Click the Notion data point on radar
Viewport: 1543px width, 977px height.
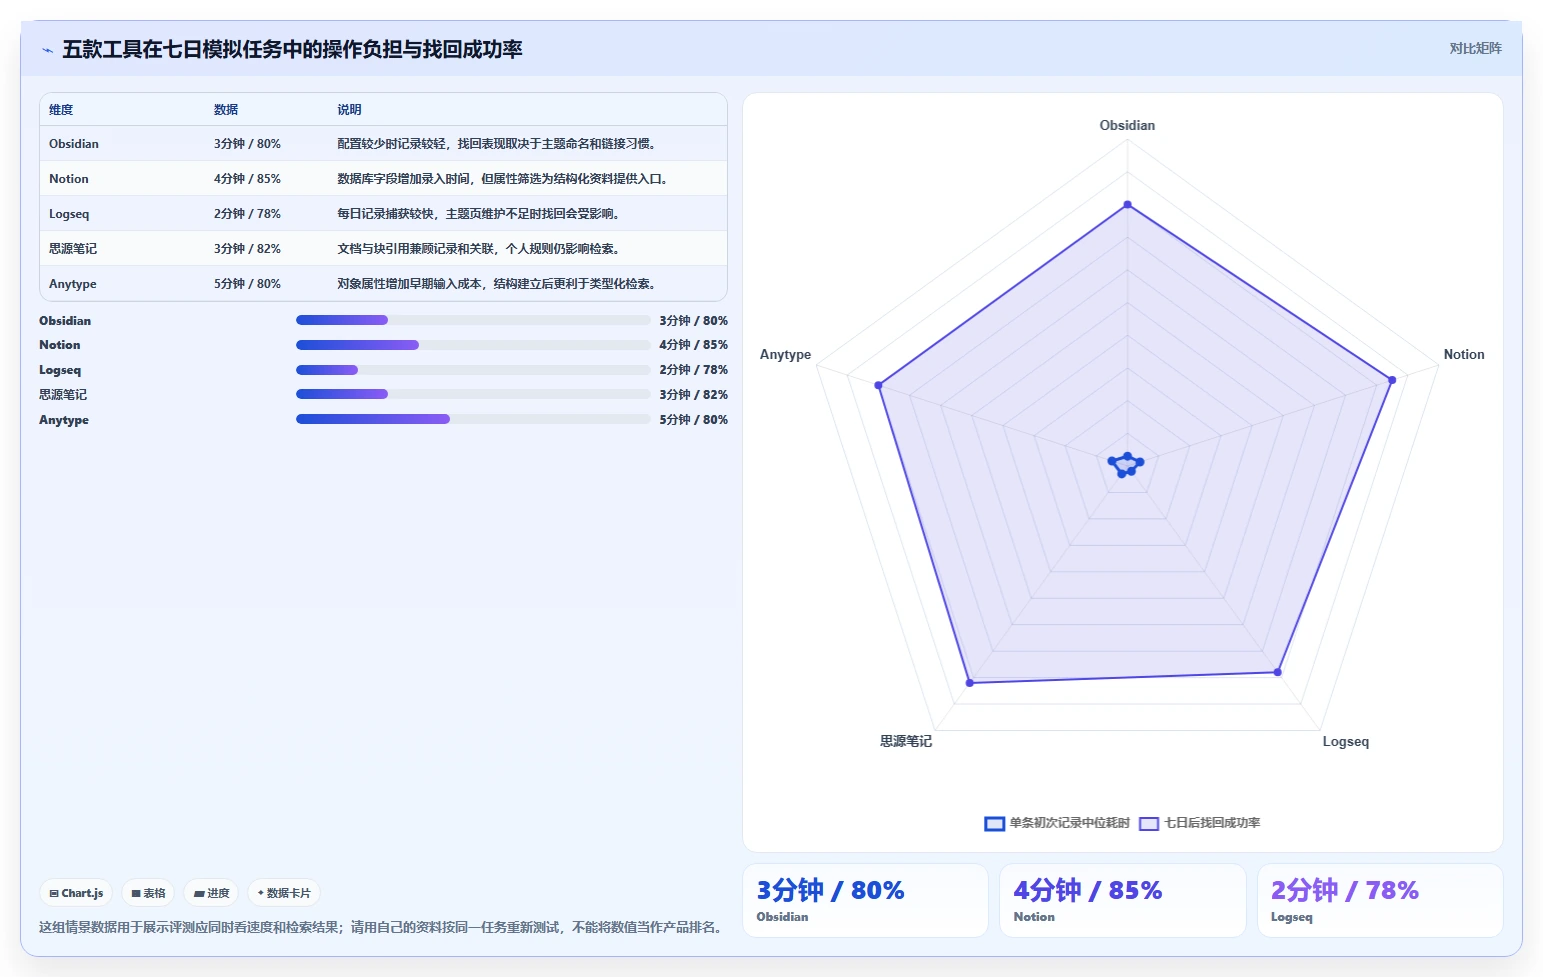point(1391,380)
